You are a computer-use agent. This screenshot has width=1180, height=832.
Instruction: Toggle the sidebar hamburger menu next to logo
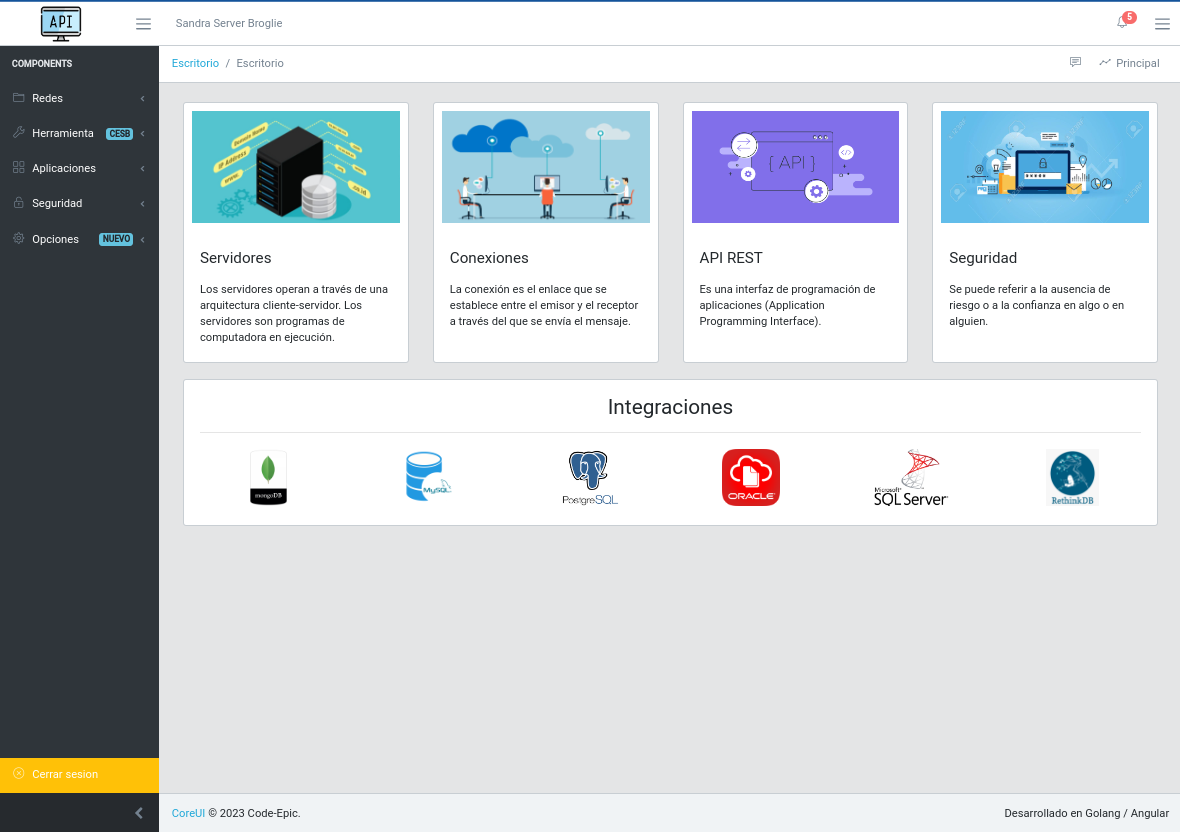[x=143, y=24]
